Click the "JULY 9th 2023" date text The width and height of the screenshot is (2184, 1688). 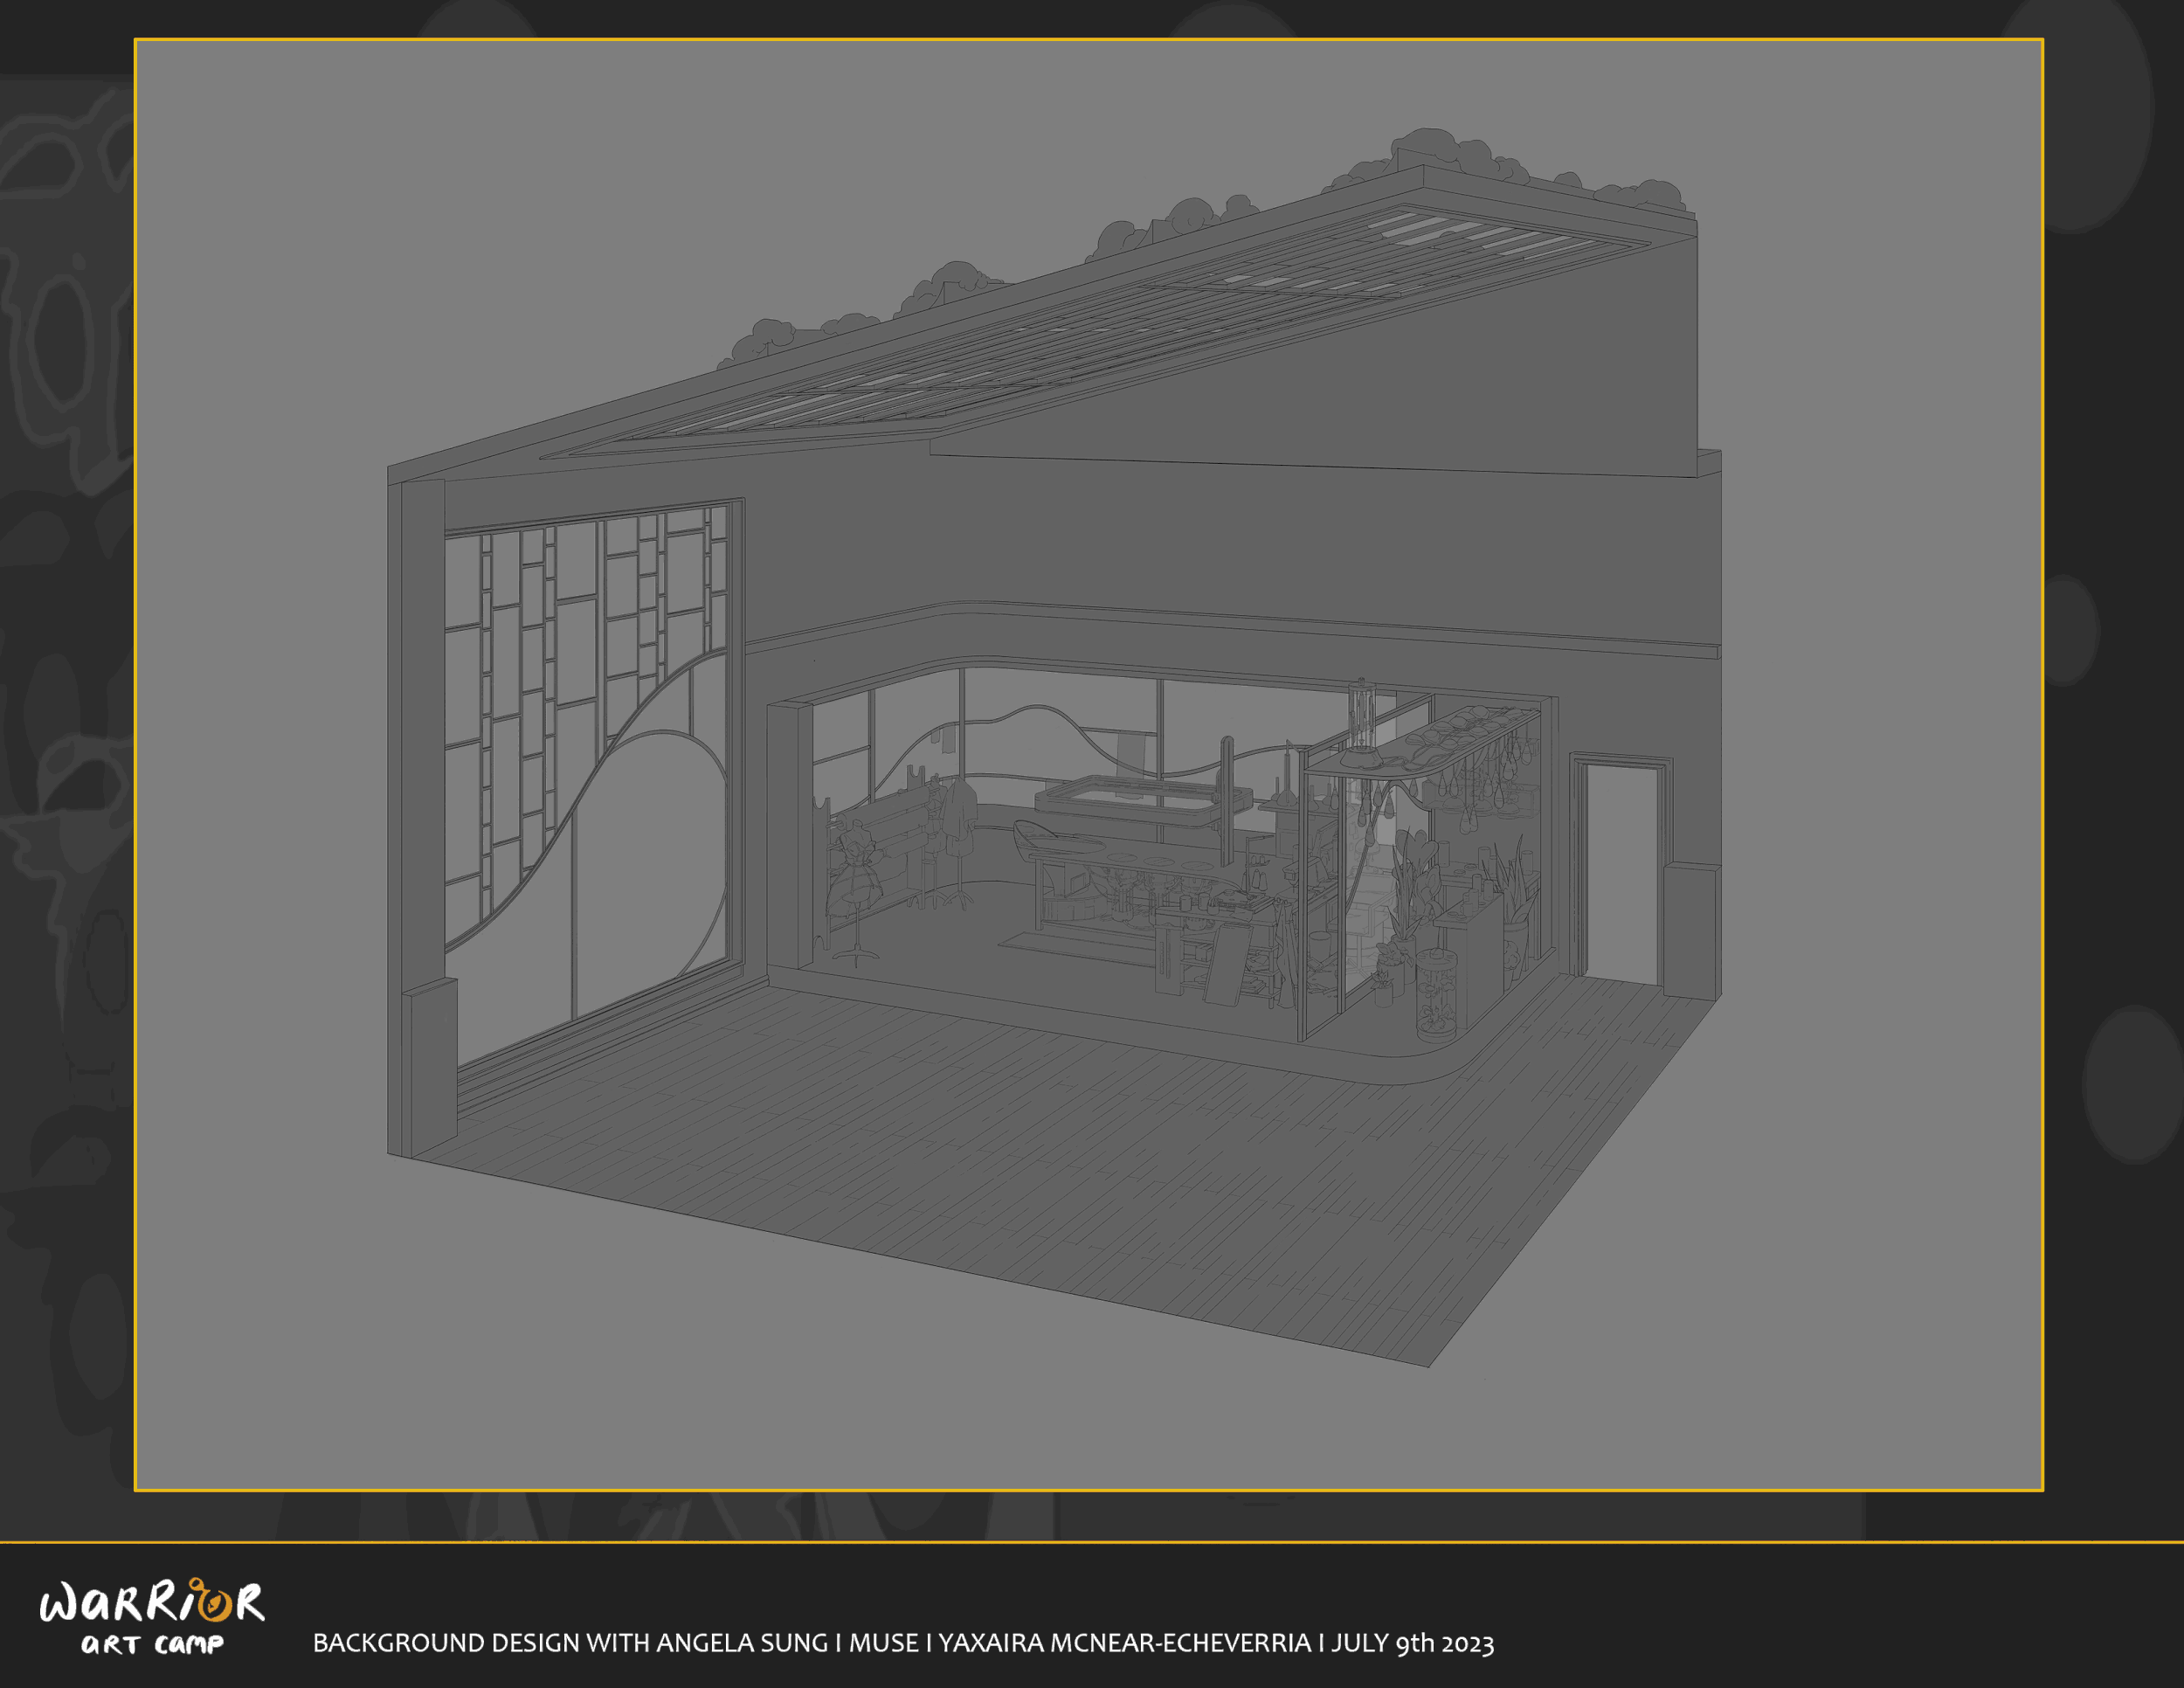click(1412, 1643)
